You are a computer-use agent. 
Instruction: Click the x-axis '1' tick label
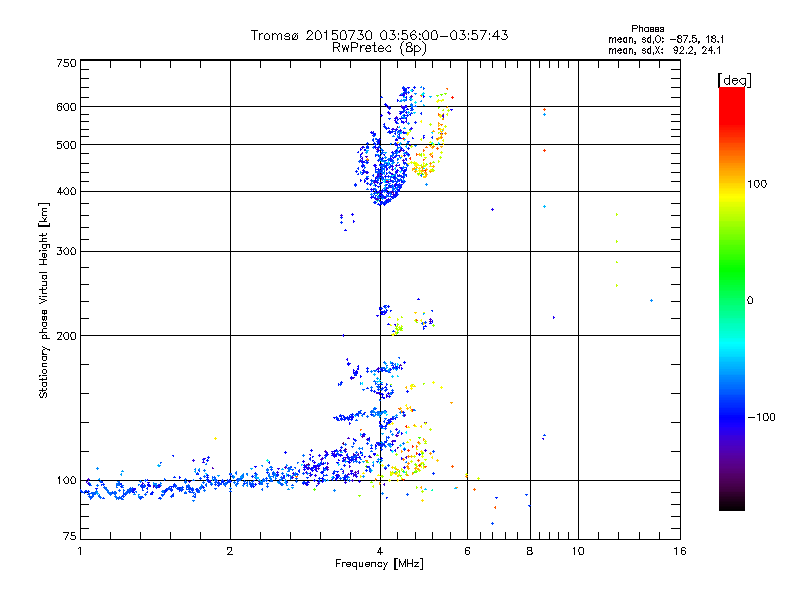pos(80,551)
